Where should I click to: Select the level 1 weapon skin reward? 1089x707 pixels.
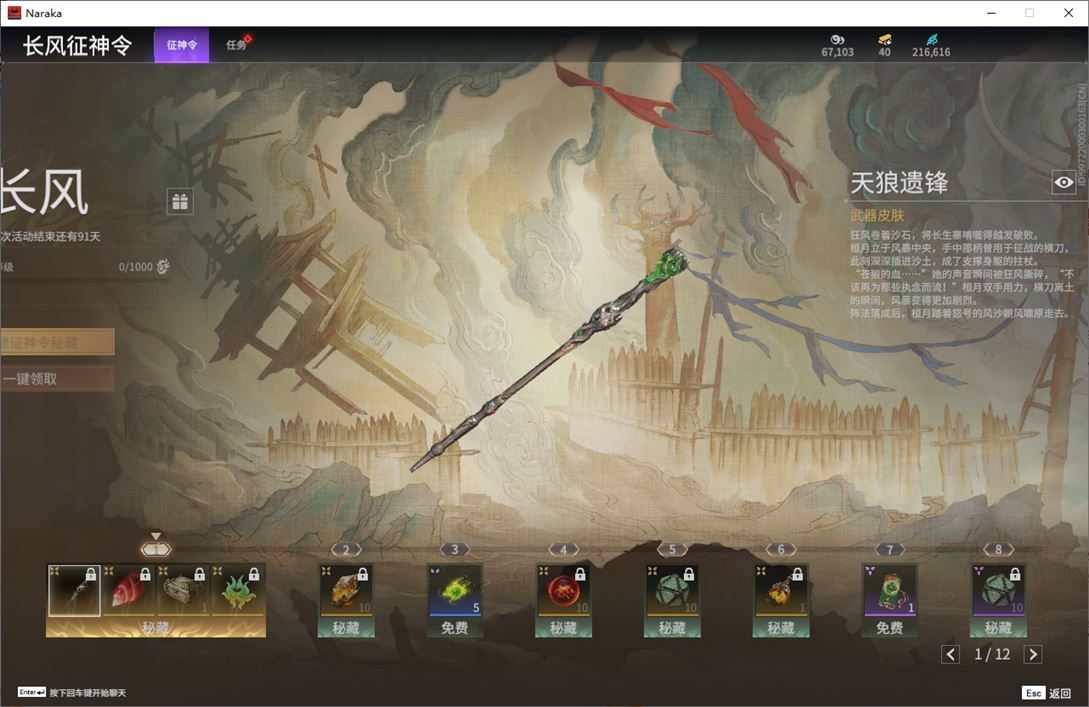coord(74,590)
